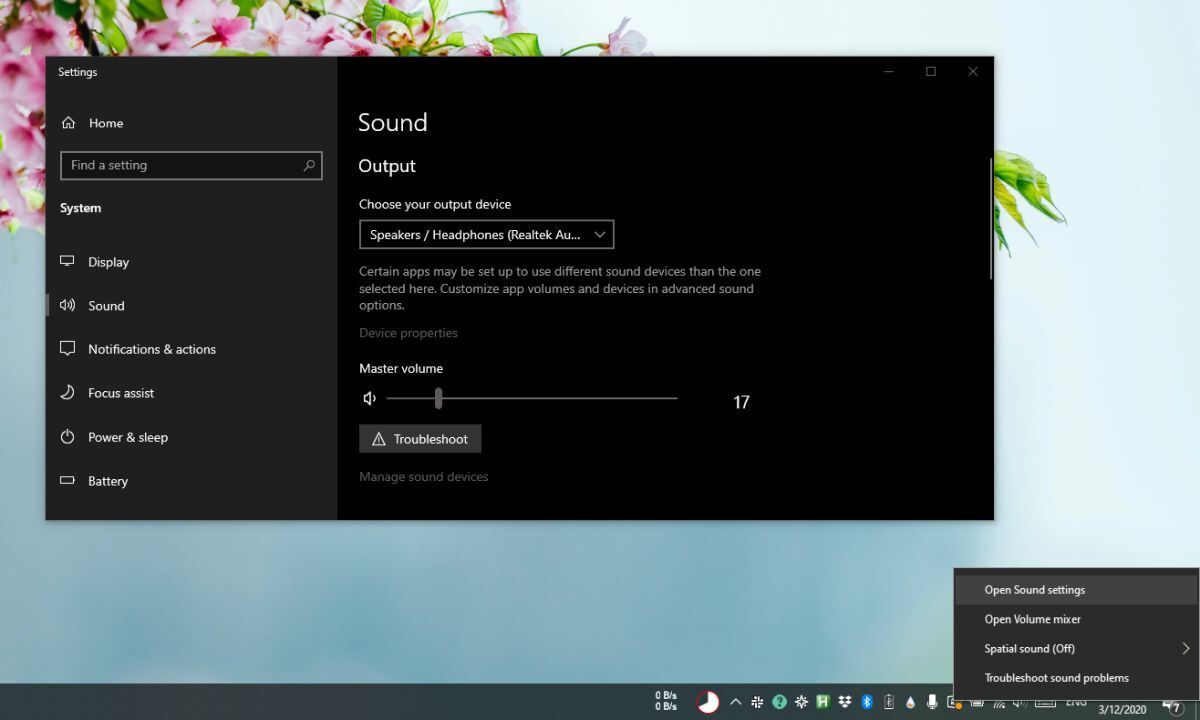The height and width of the screenshot is (720, 1200).
Task: Choose Troubleshoot sound problems menu entry
Action: 1056,677
